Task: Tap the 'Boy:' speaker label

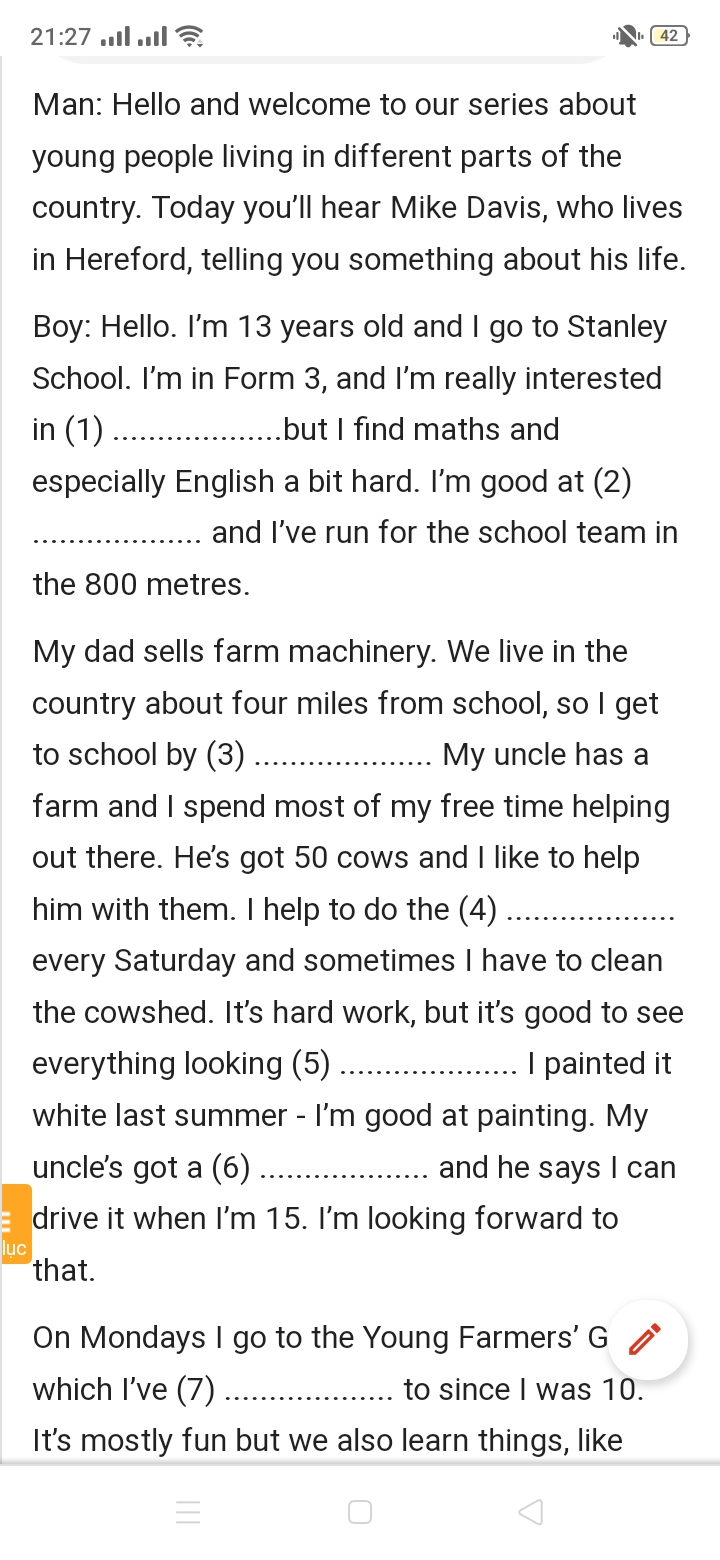Action: (62, 327)
